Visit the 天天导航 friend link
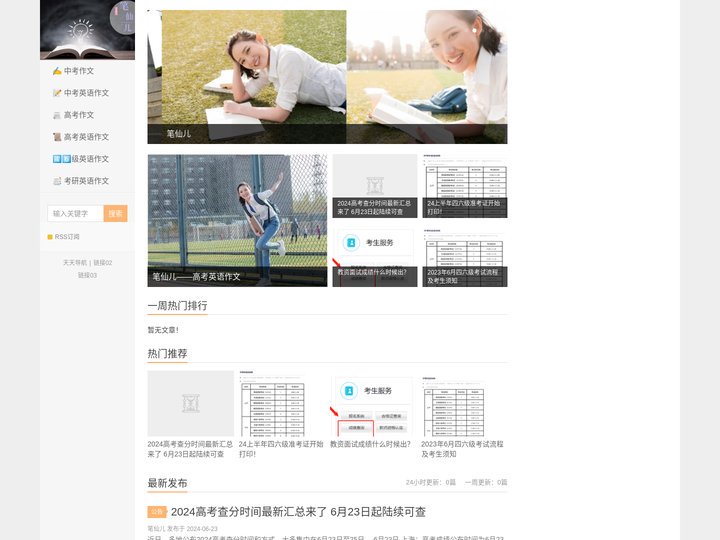 [75, 263]
